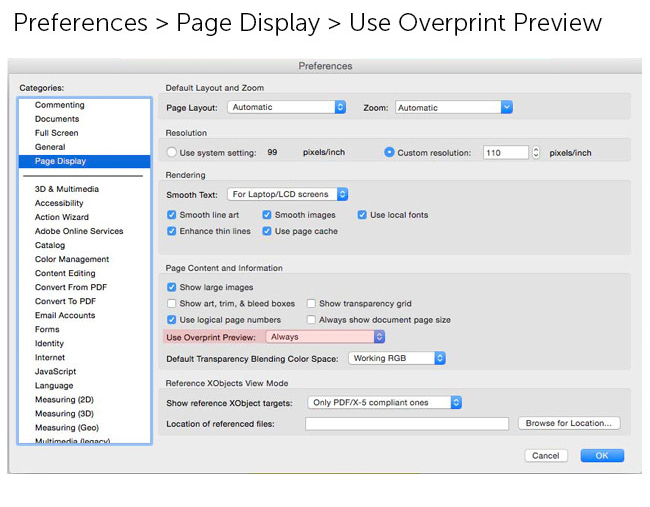The width and height of the screenshot is (650, 507).
Task: Click Browse for Location button
Action: pyautogui.click(x=569, y=423)
